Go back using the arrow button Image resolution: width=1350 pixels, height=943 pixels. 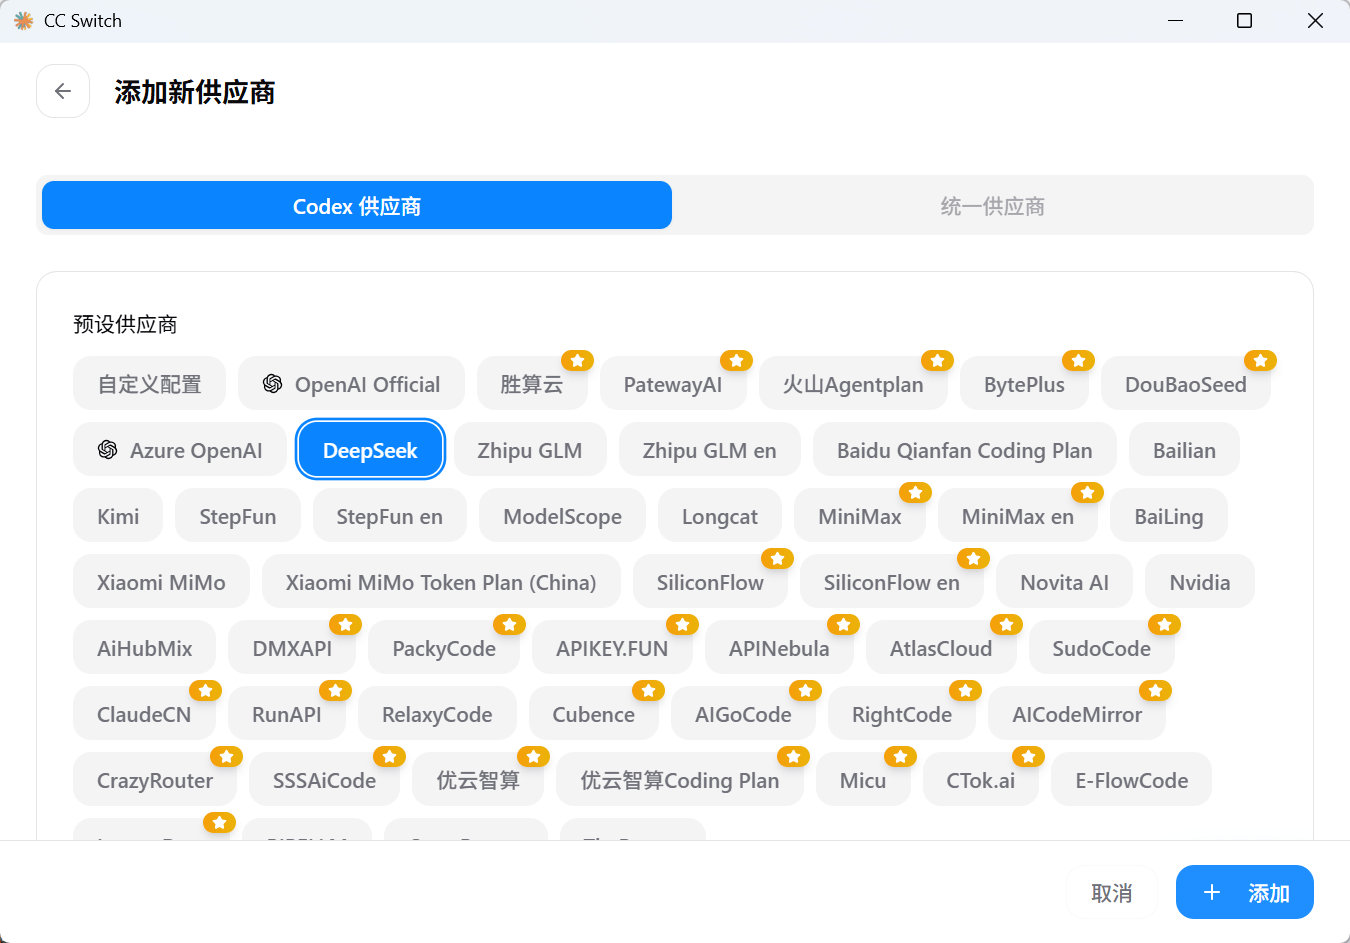pos(63,91)
